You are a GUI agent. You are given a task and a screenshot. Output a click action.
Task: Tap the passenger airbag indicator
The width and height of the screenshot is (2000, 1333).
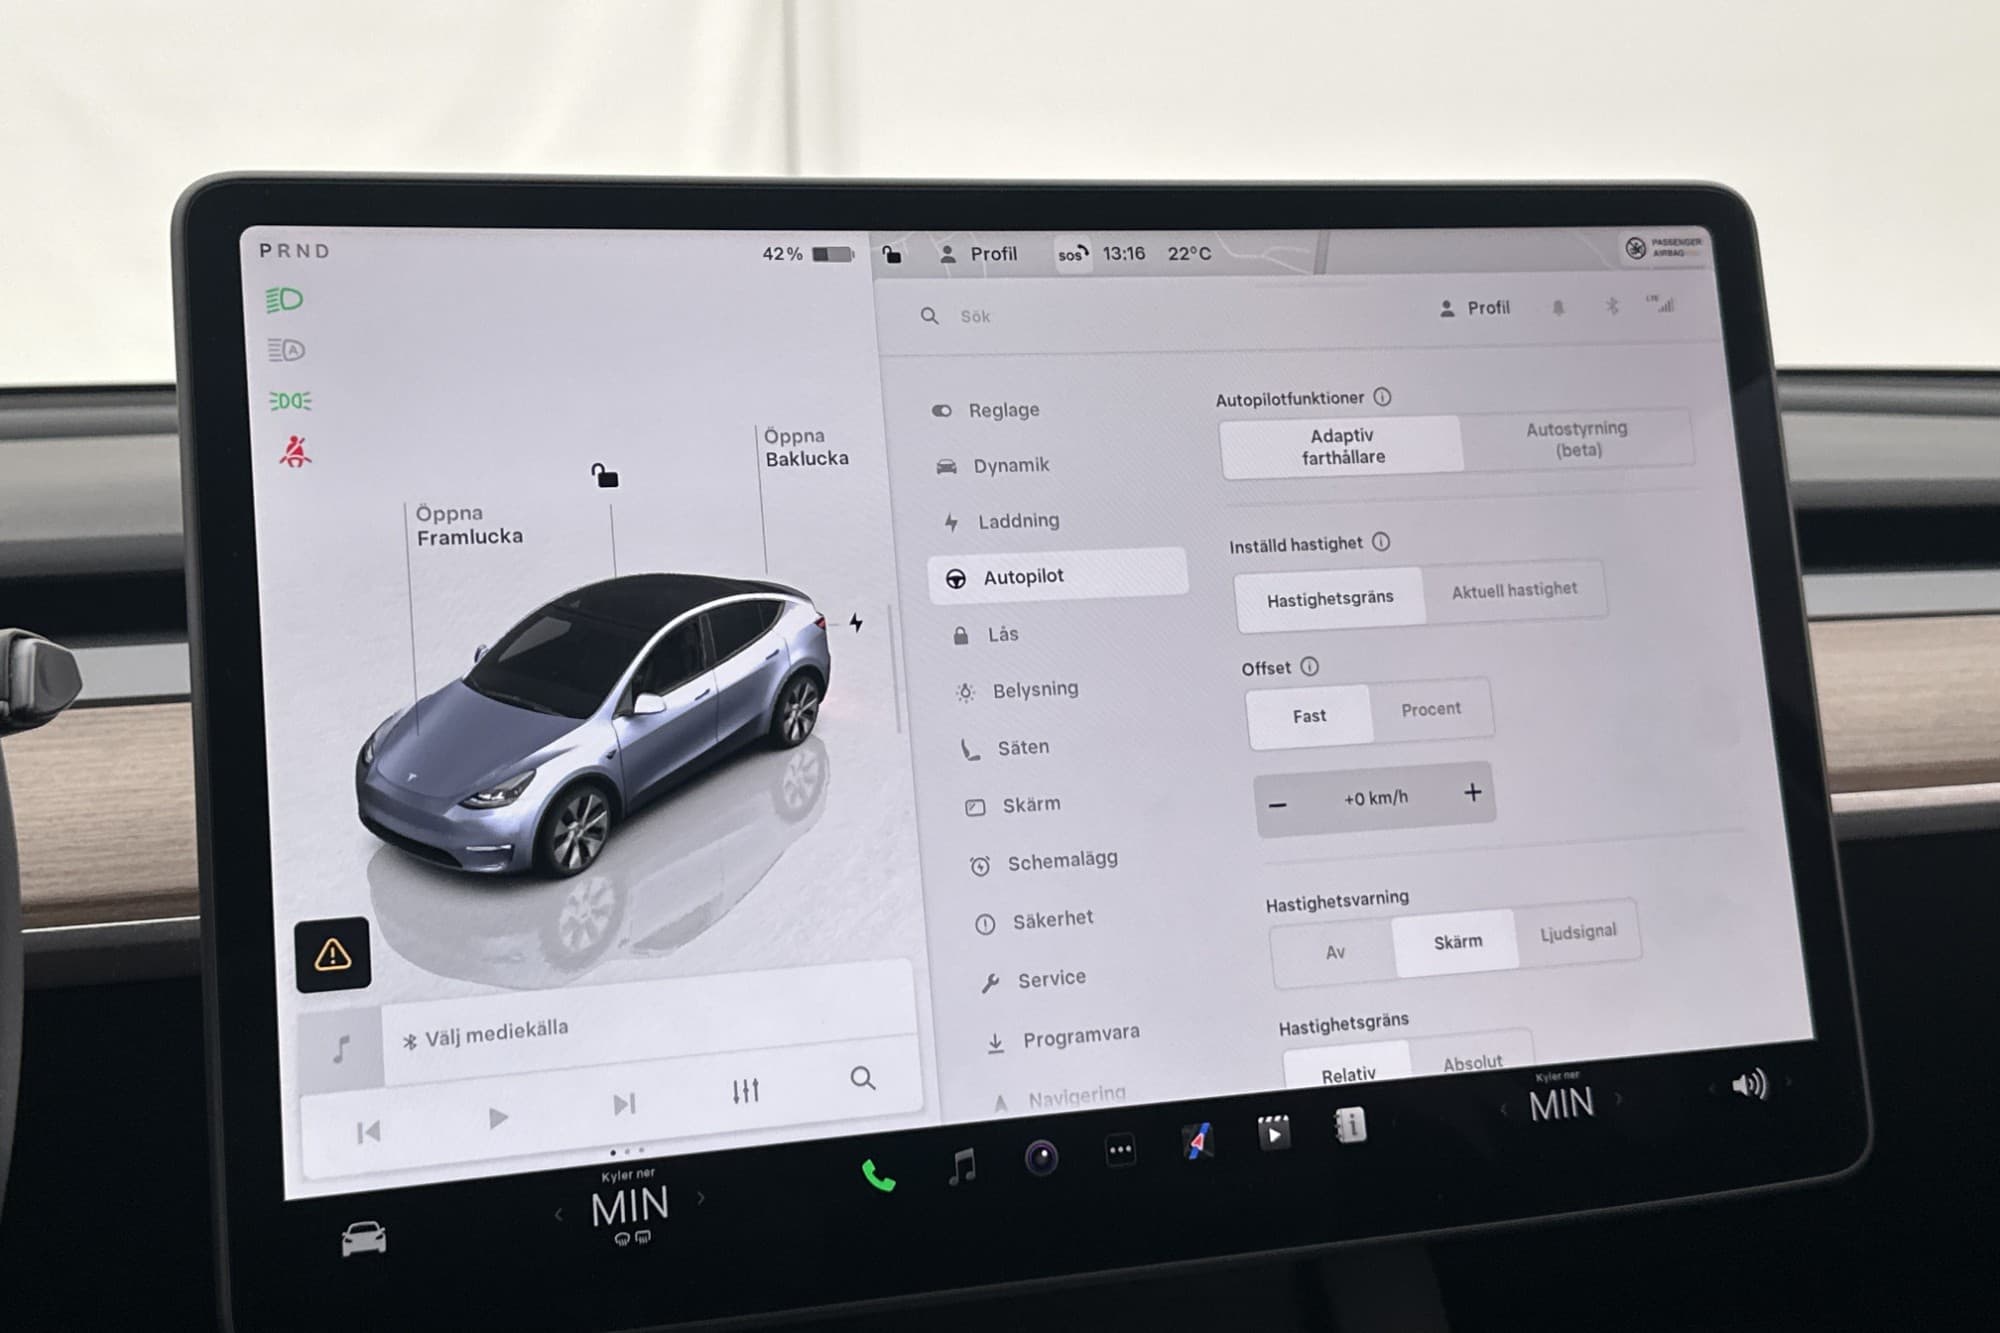point(1664,247)
